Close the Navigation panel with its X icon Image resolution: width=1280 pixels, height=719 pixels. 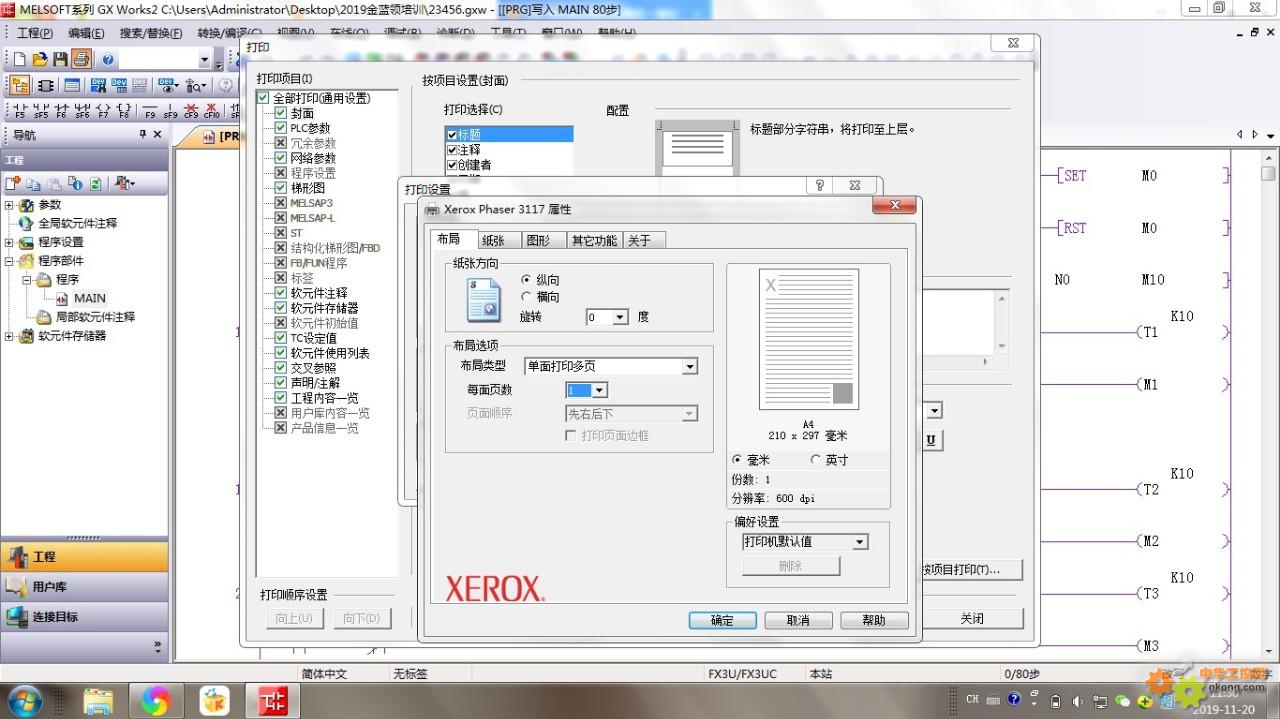pyautogui.click(x=158, y=135)
